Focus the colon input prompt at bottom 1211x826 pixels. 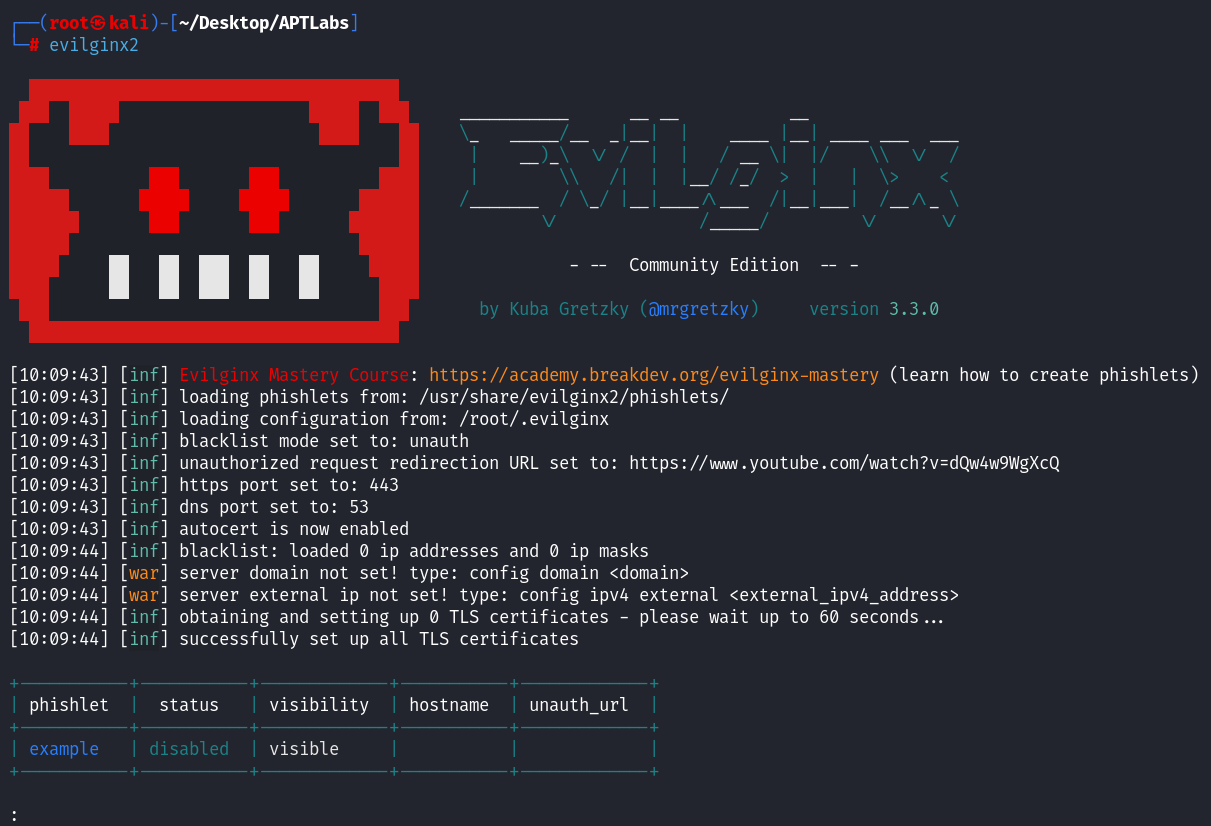click(14, 815)
